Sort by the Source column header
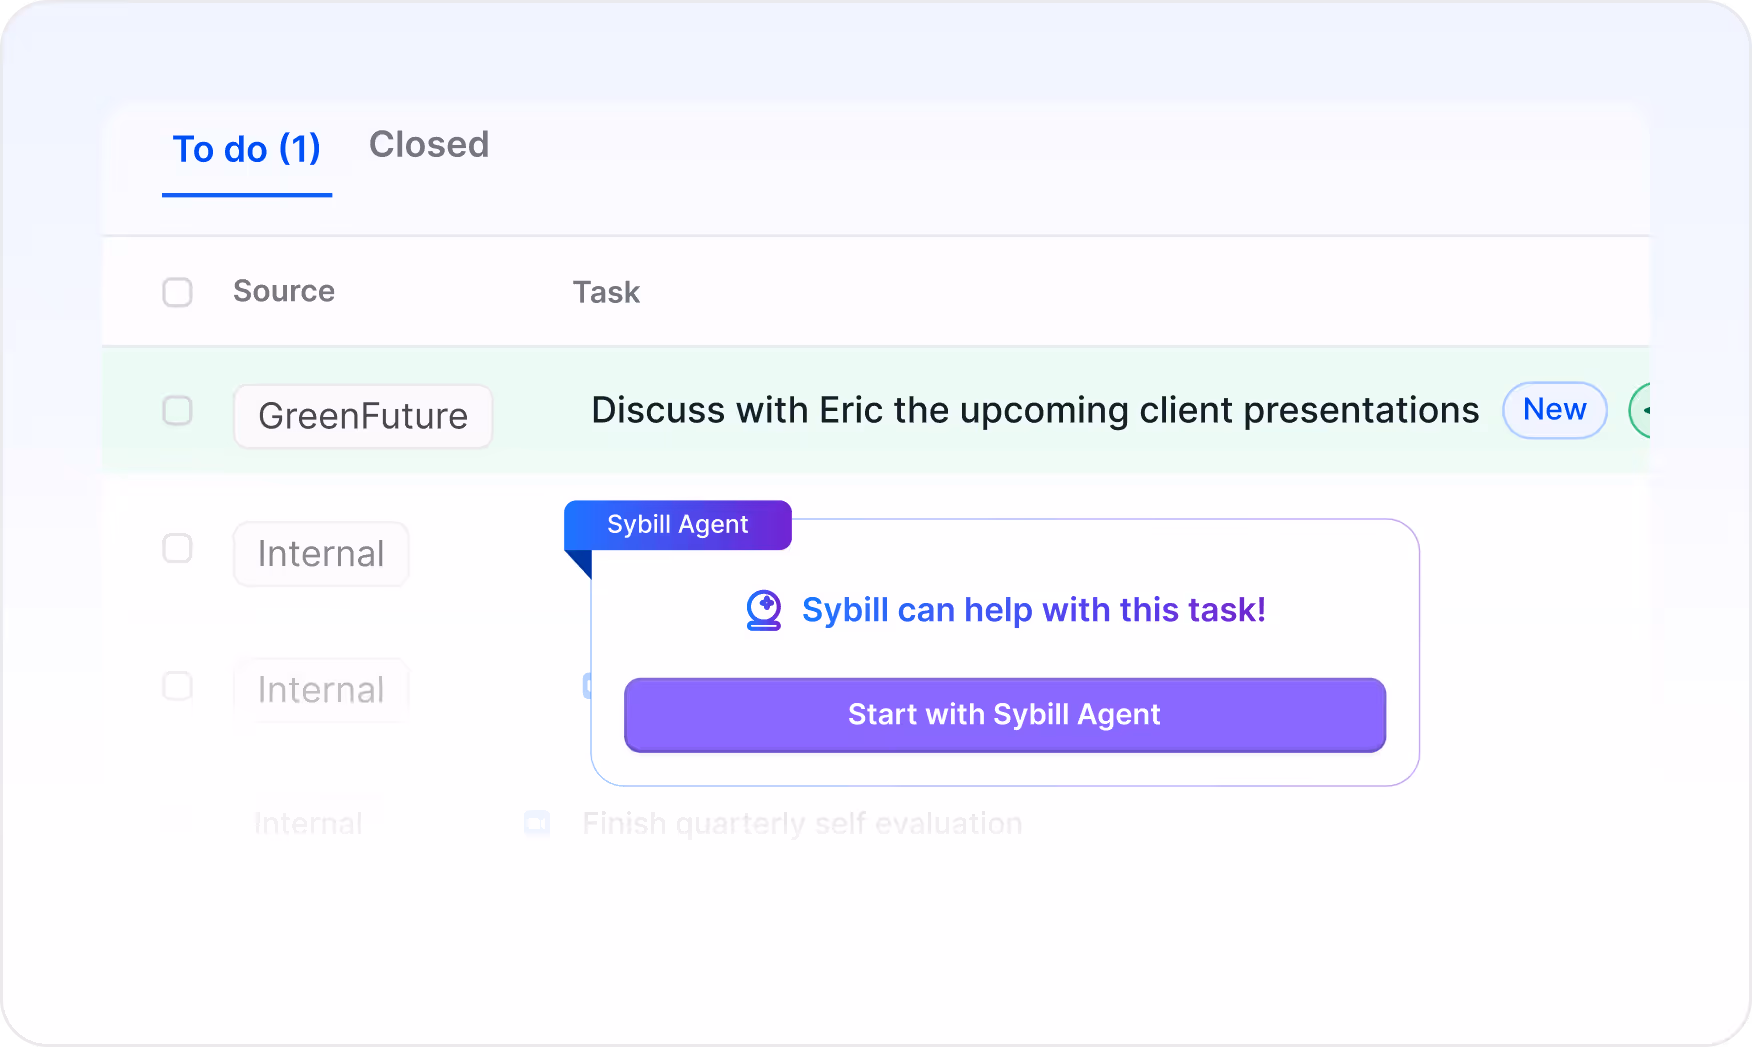Screen dimensions: 1752x1047 coord(284,291)
